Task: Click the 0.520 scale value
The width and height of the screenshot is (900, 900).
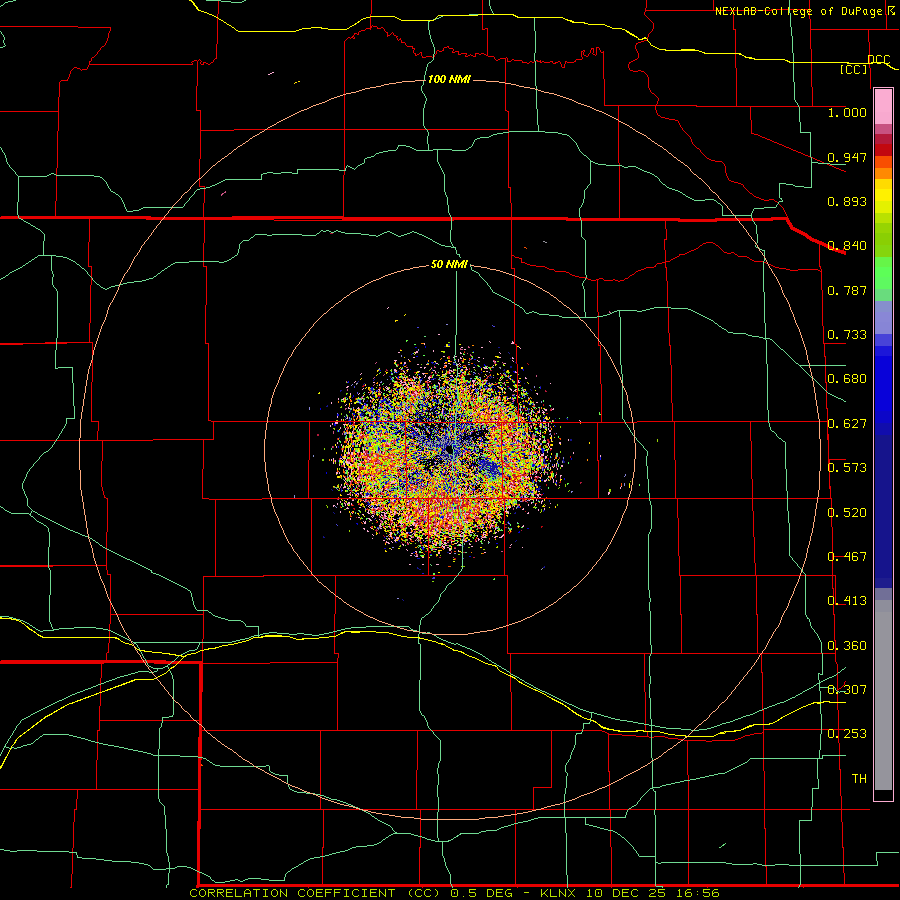Action: pyautogui.click(x=847, y=513)
